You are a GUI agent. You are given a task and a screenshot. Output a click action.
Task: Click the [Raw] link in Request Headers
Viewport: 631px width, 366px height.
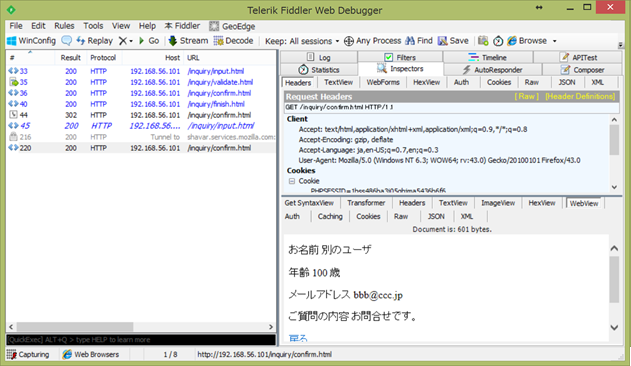tap(526, 96)
